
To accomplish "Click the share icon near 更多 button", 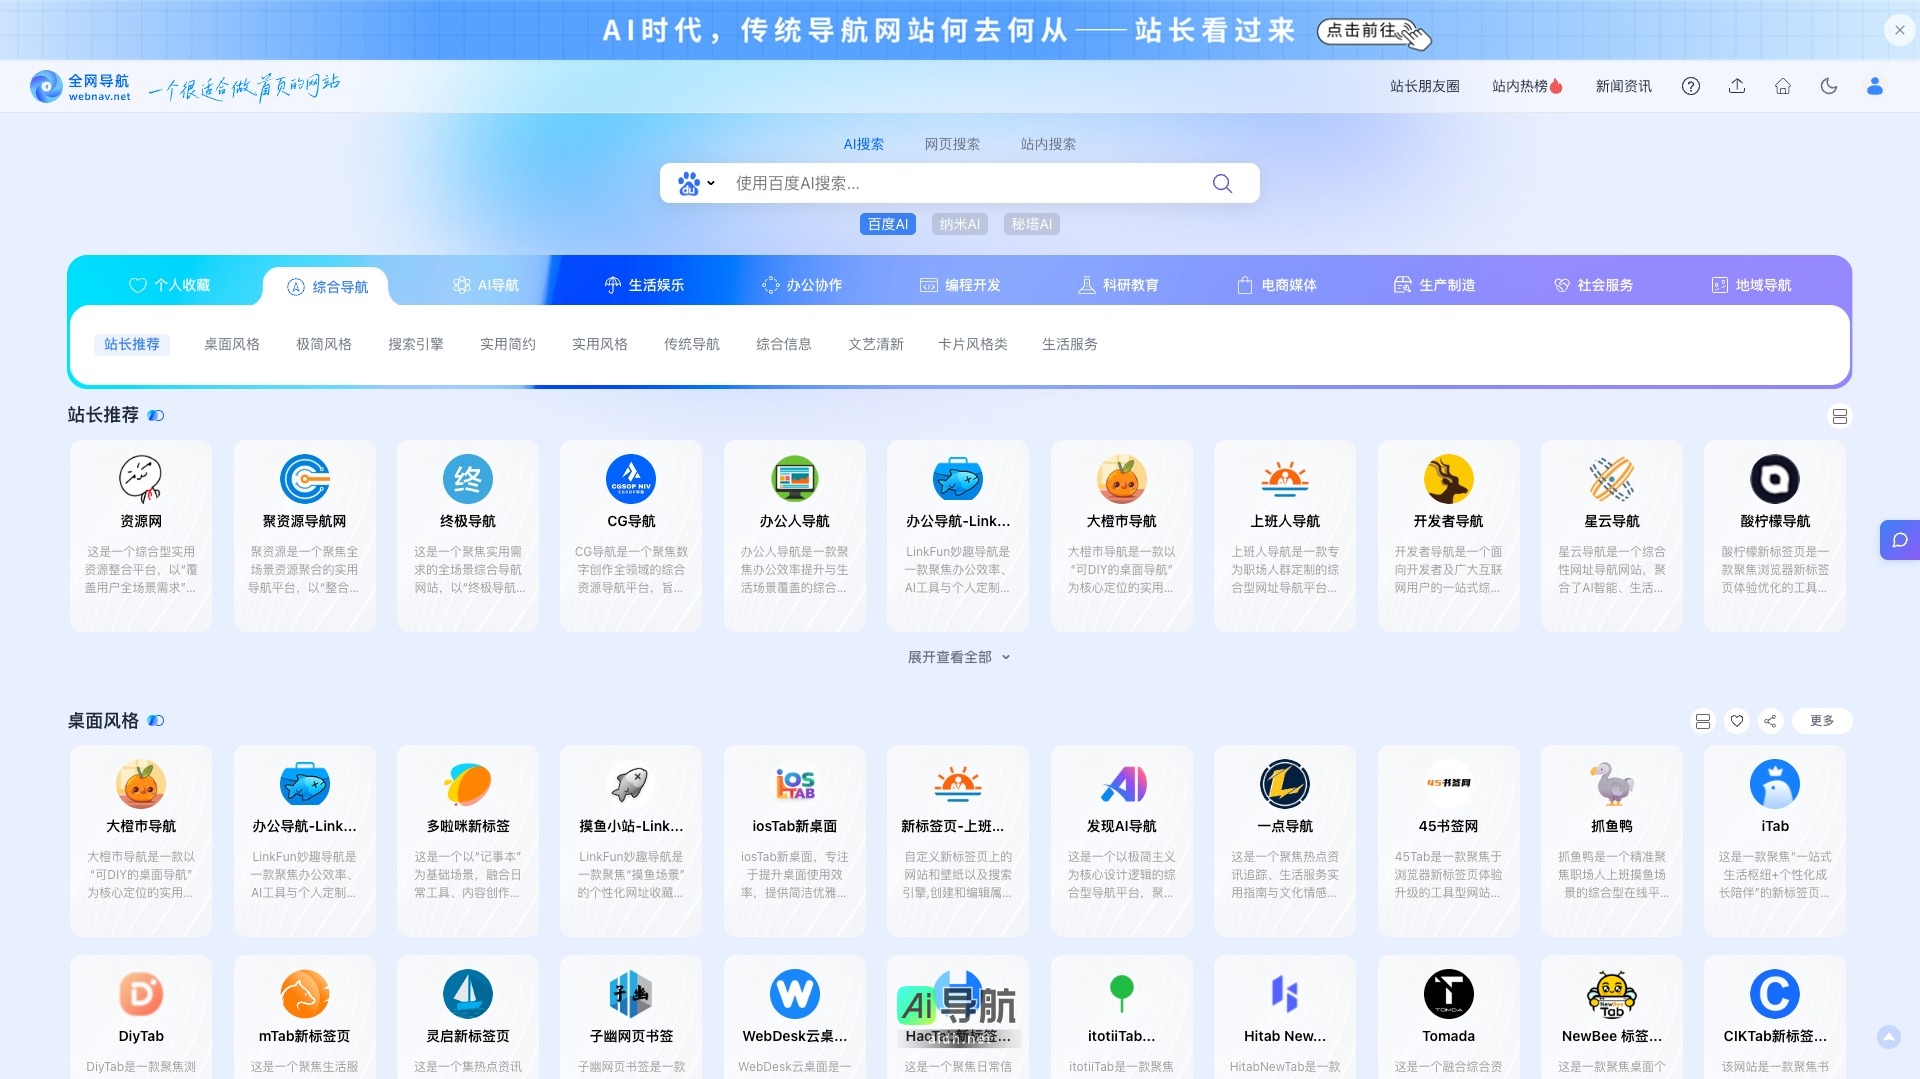I will pyautogui.click(x=1771, y=720).
